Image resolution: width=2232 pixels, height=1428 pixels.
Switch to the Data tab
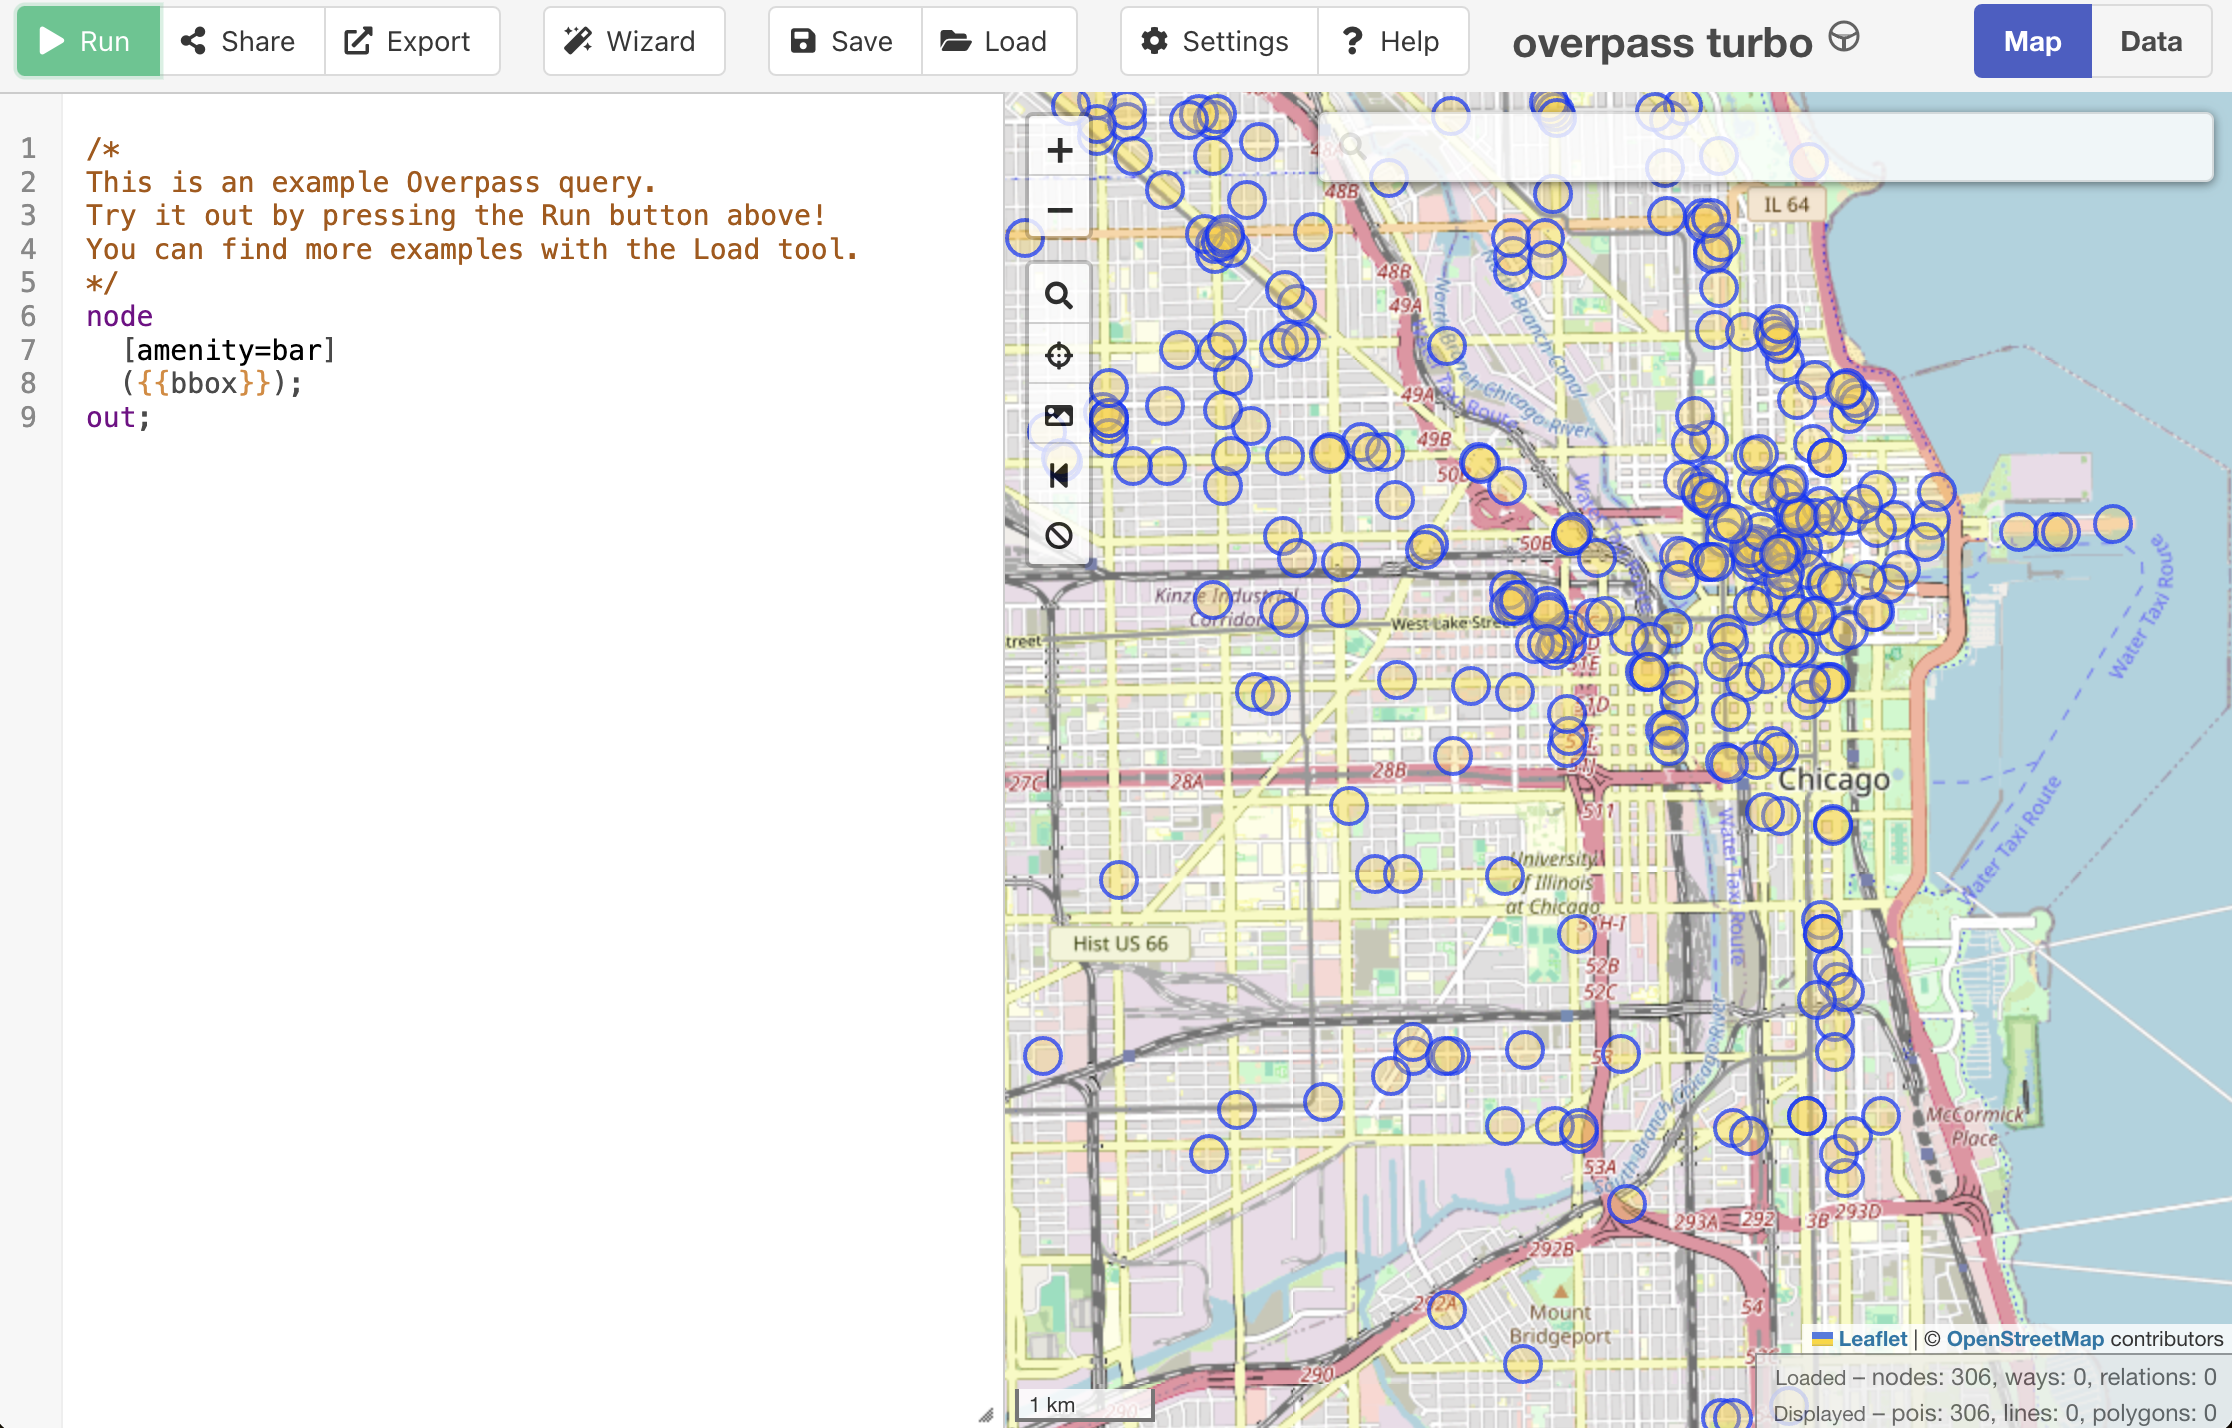point(2151,41)
